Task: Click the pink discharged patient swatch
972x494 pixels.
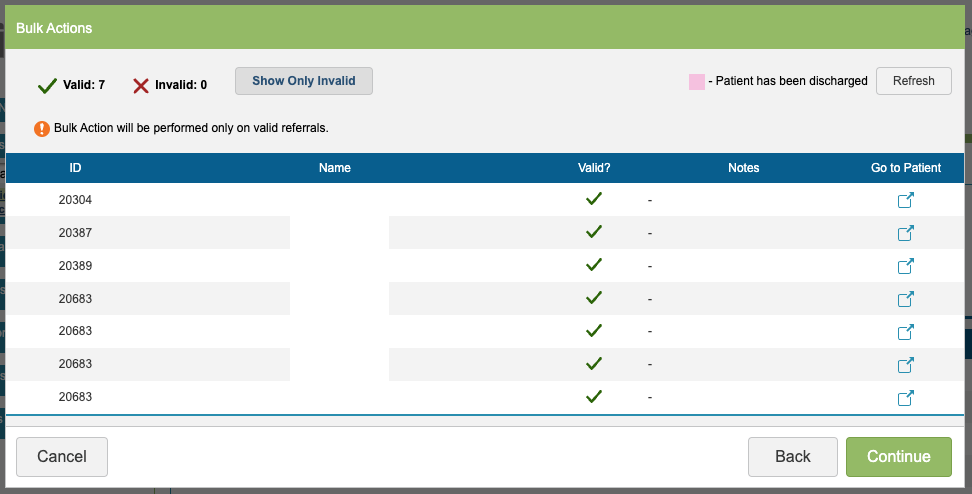Action: [x=696, y=81]
